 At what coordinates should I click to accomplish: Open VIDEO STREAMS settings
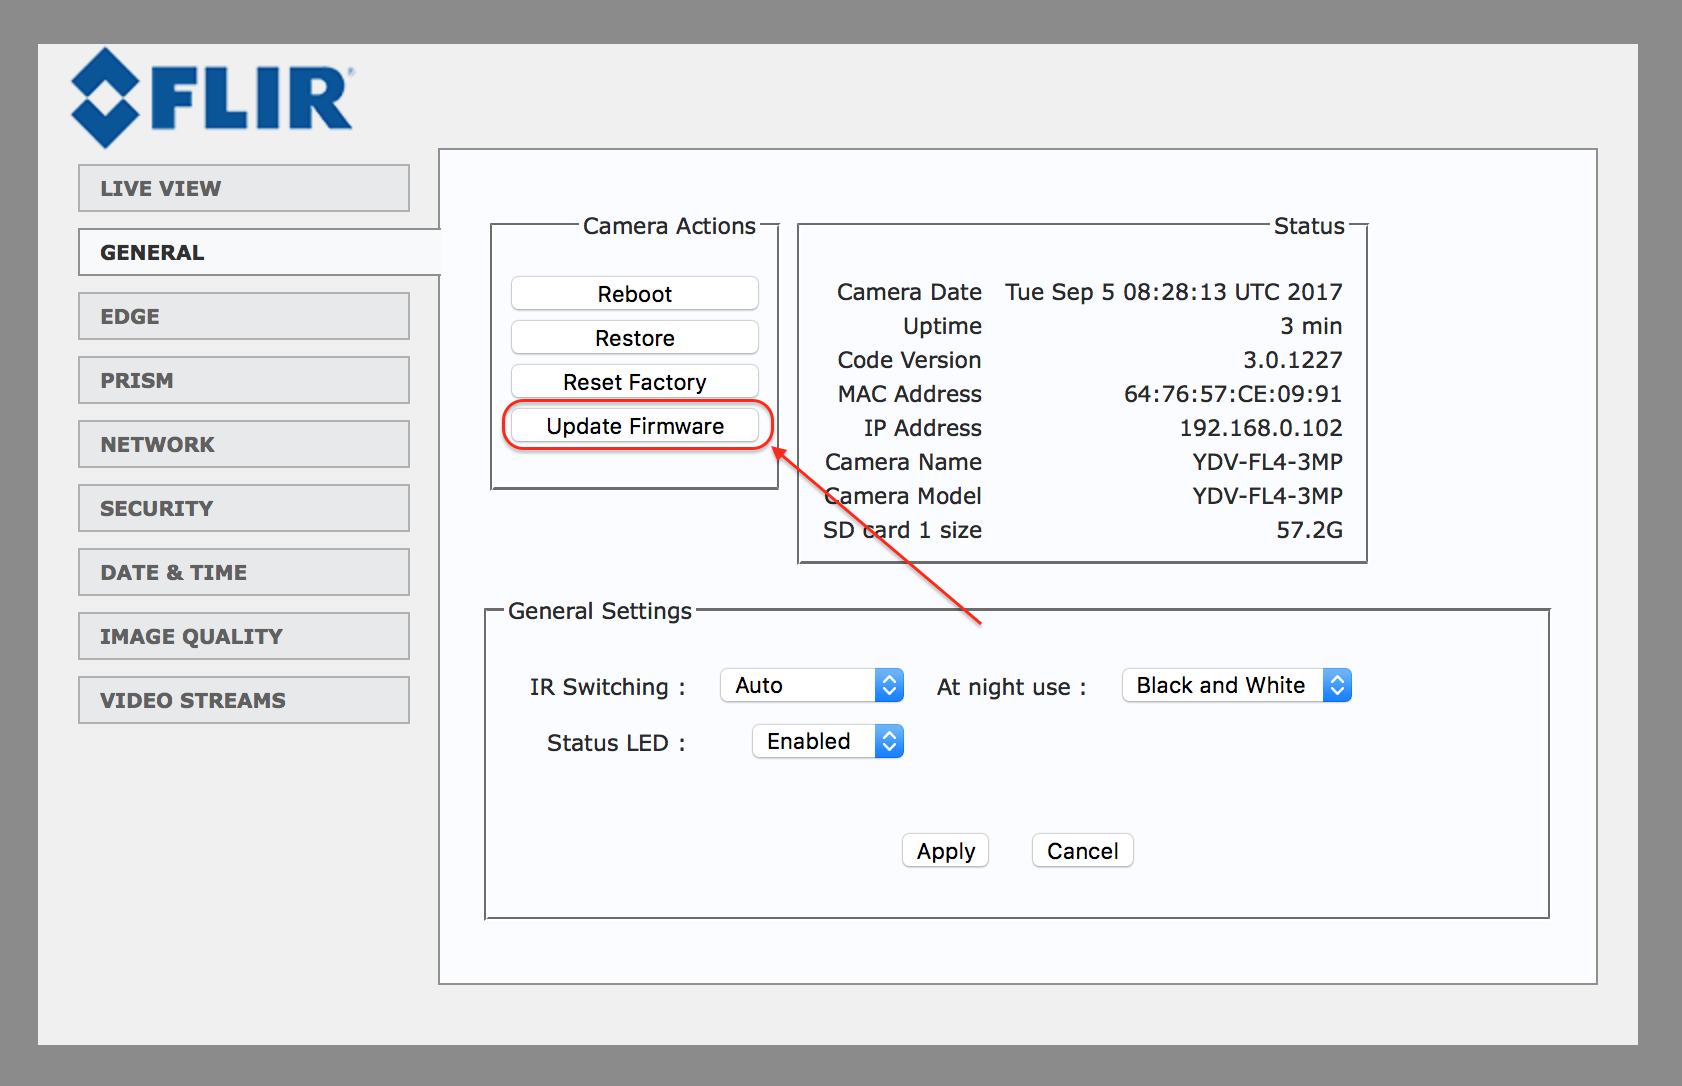tap(244, 700)
